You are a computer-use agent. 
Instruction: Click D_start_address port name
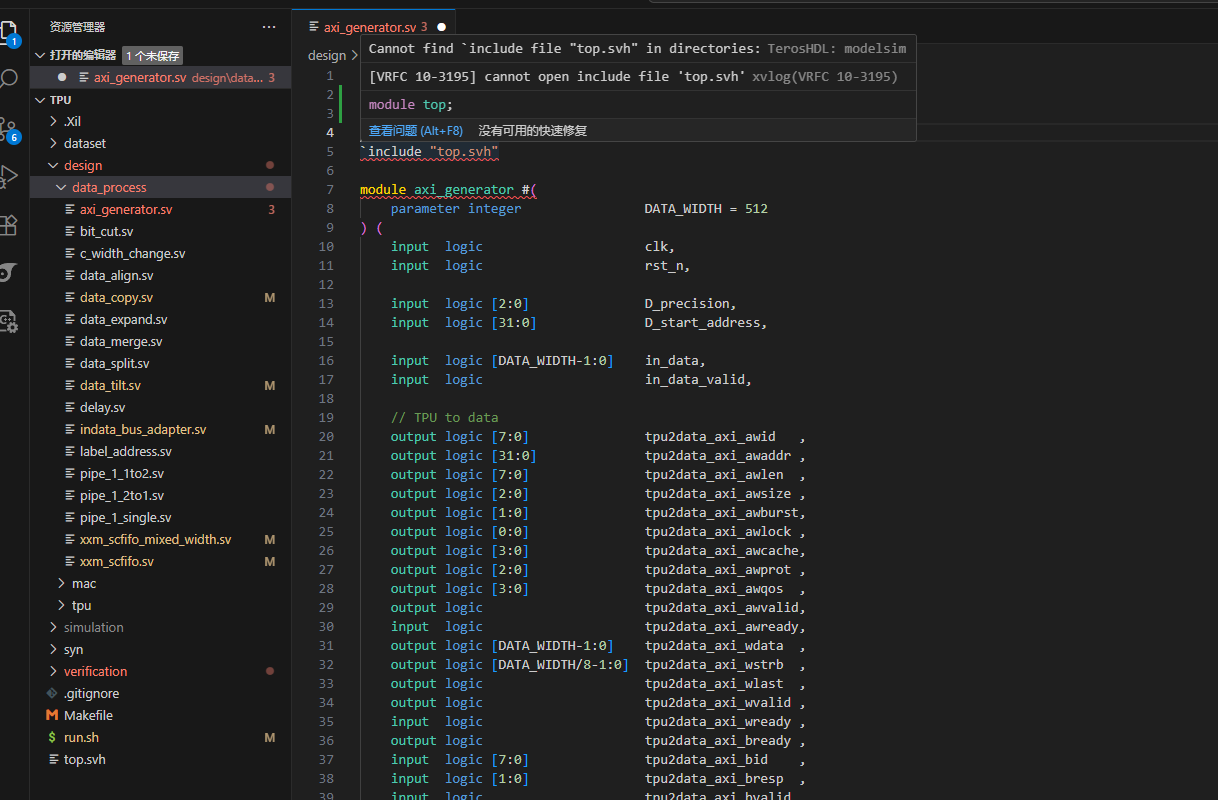point(703,322)
